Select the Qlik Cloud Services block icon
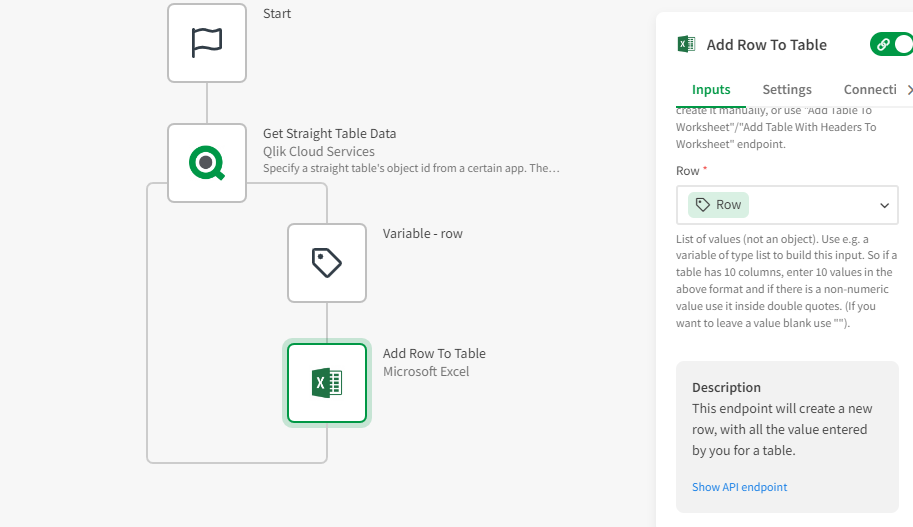 [x=207, y=163]
